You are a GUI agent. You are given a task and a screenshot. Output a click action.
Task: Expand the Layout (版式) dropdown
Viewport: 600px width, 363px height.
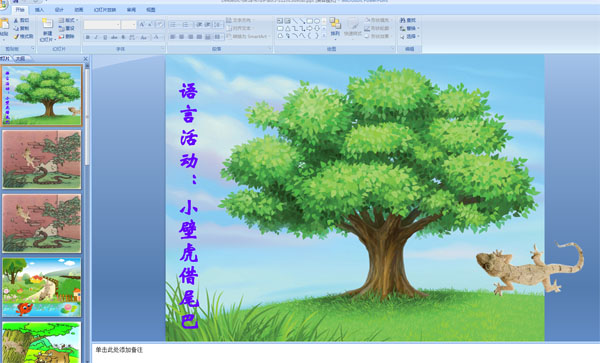click(x=68, y=20)
